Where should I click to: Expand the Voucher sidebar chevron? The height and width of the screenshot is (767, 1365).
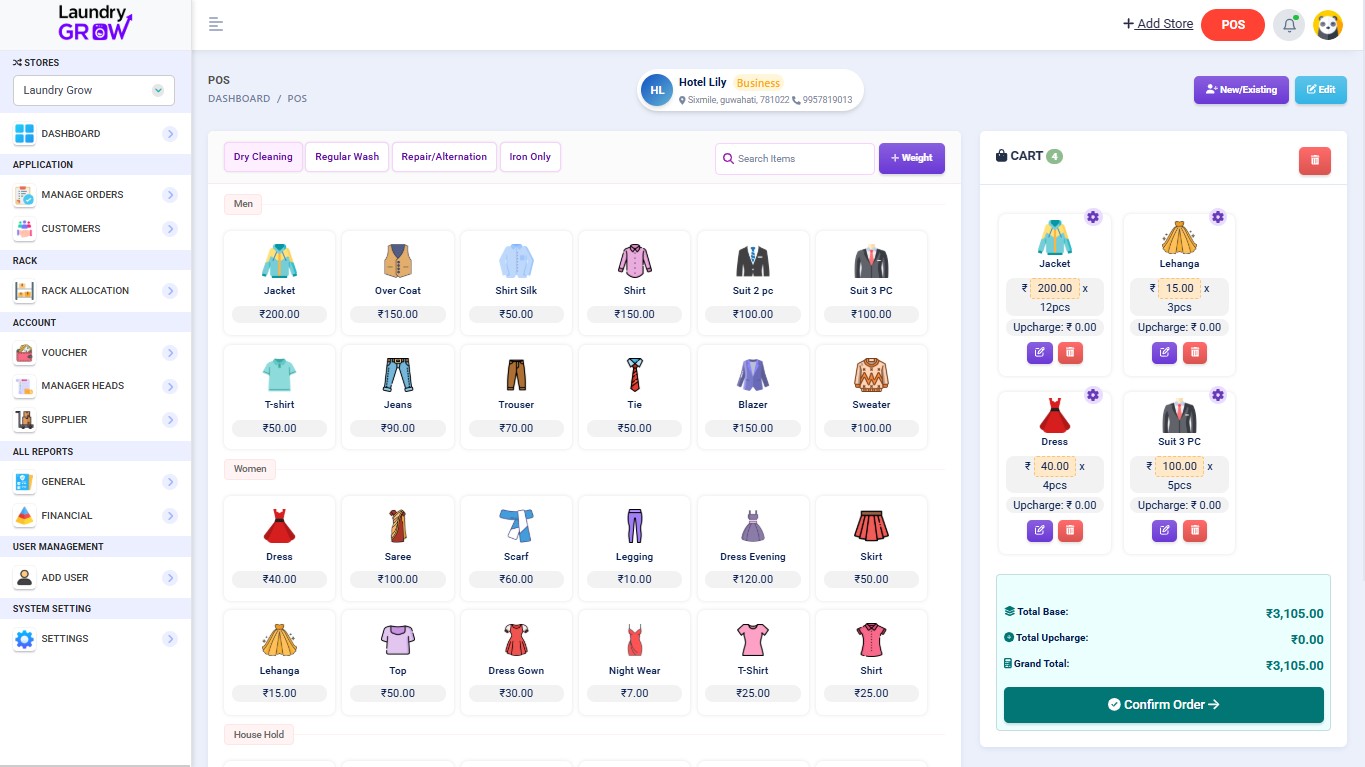coord(170,353)
